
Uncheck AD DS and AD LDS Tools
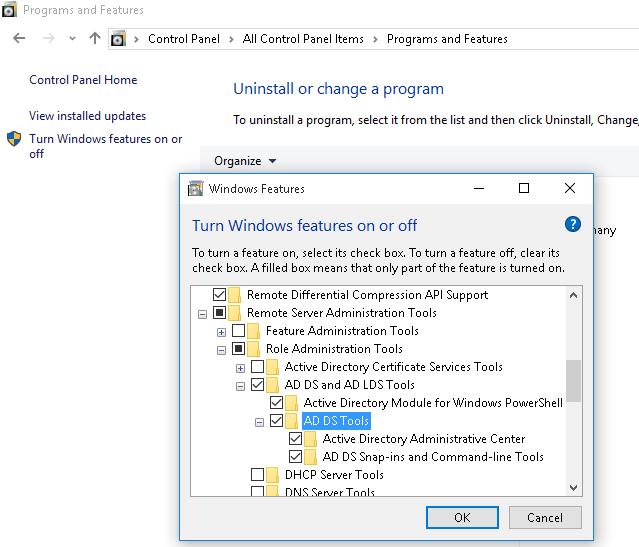click(x=257, y=384)
